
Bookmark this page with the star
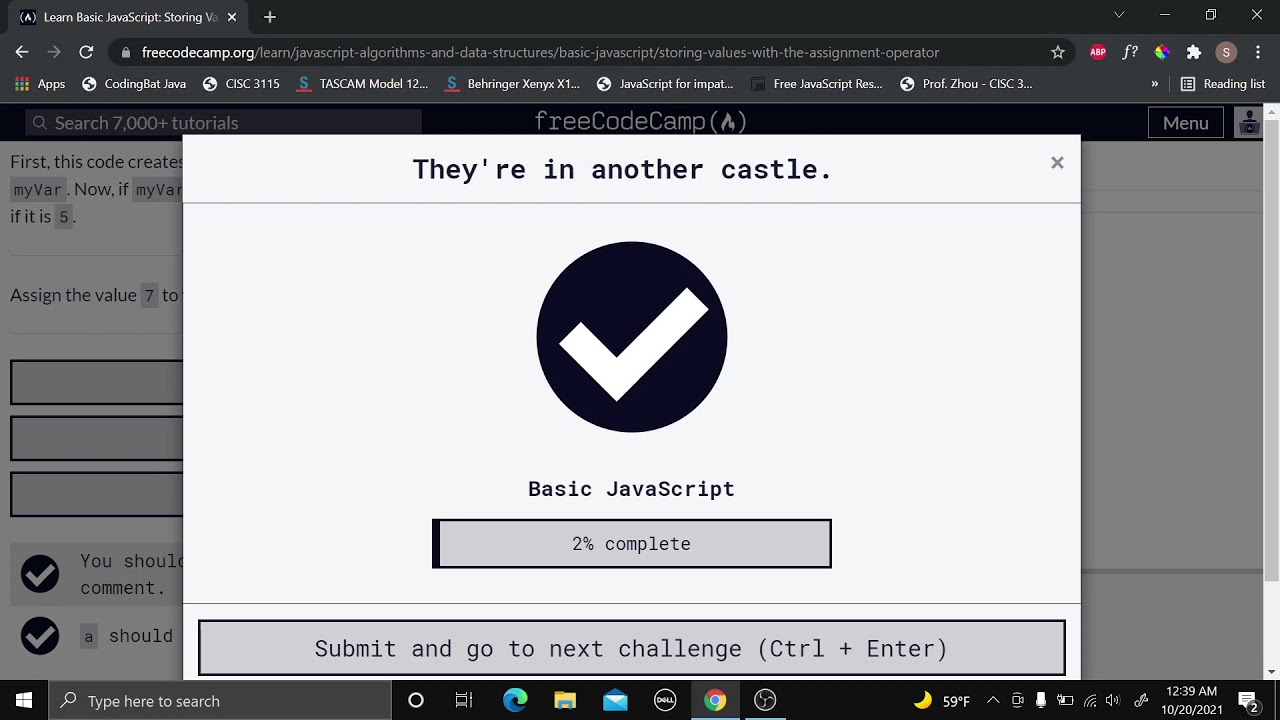[1058, 52]
